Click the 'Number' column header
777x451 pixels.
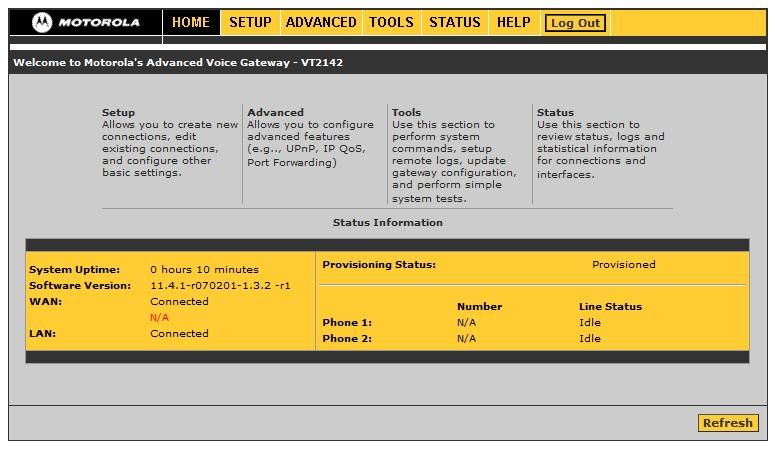[x=480, y=307]
